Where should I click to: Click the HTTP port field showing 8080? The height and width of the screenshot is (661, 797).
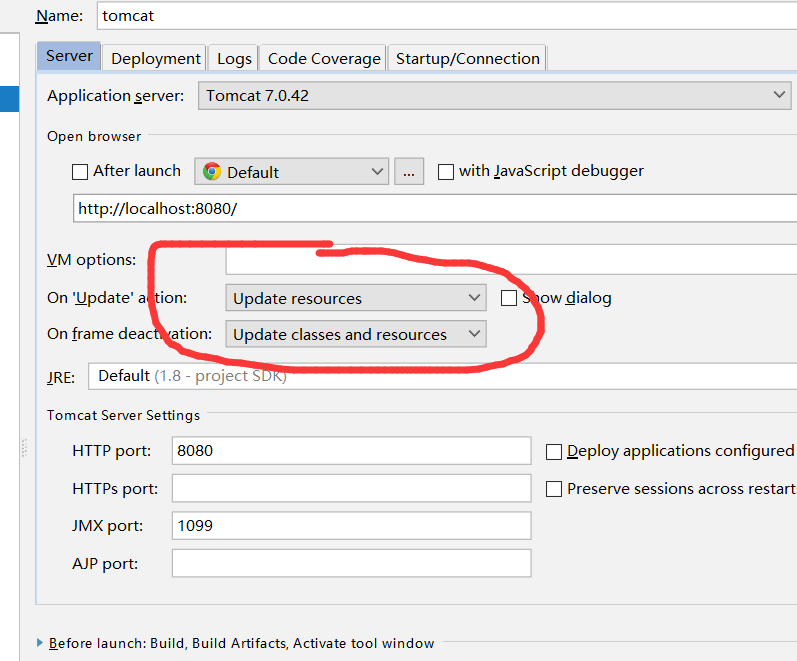pyautogui.click(x=352, y=450)
